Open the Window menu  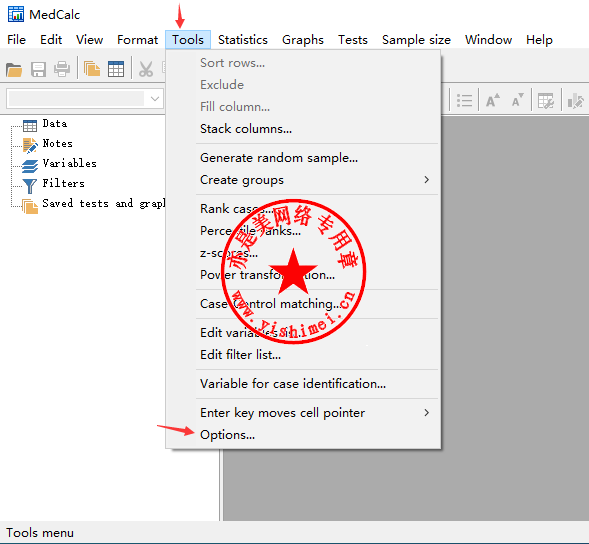tap(488, 40)
